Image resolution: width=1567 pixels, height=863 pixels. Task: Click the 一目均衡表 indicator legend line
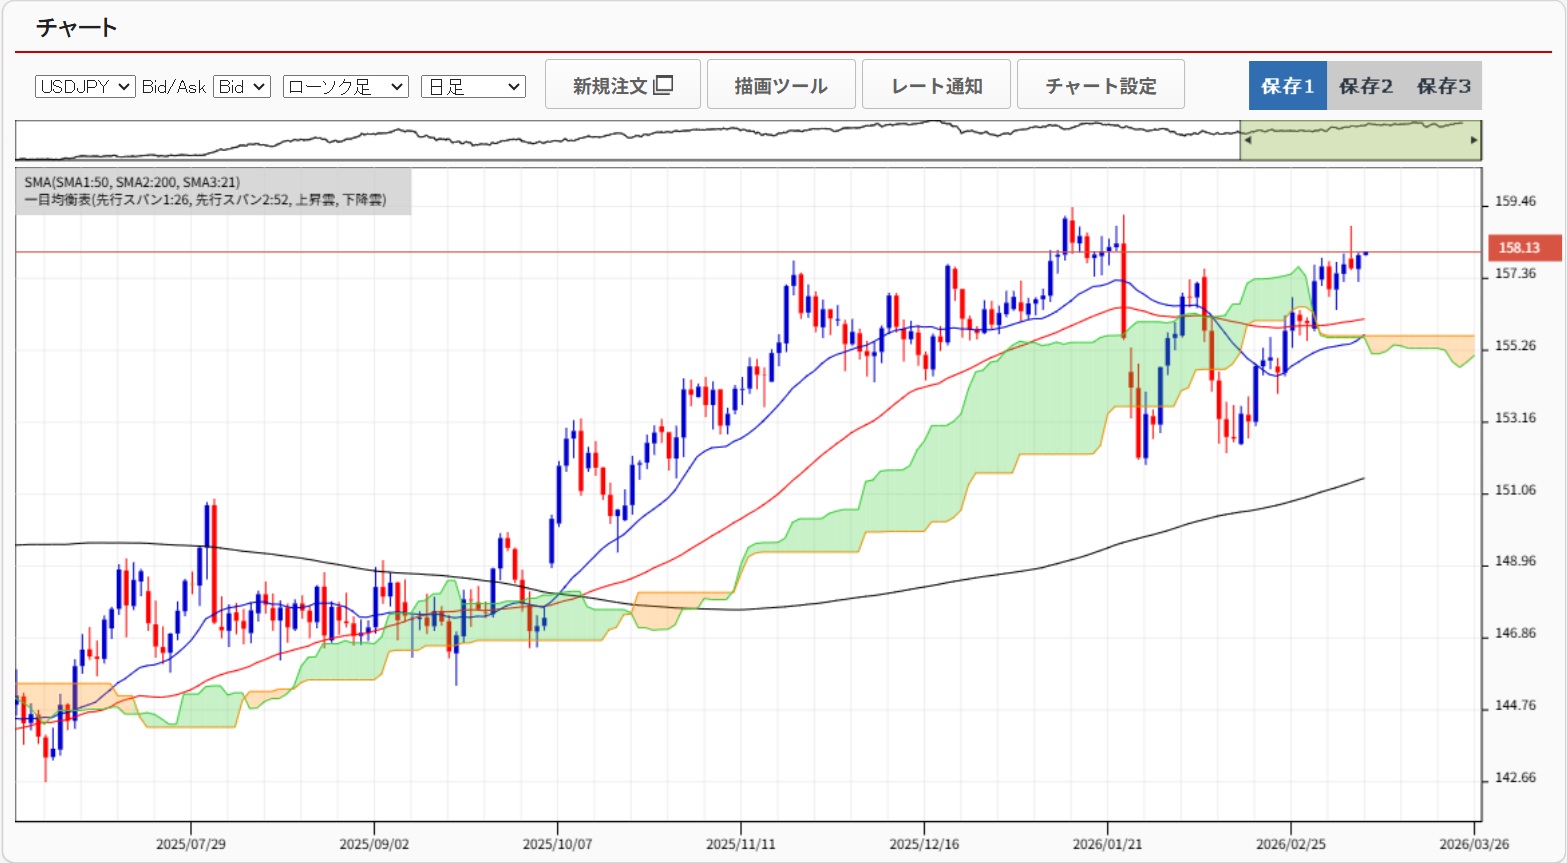click(205, 200)
